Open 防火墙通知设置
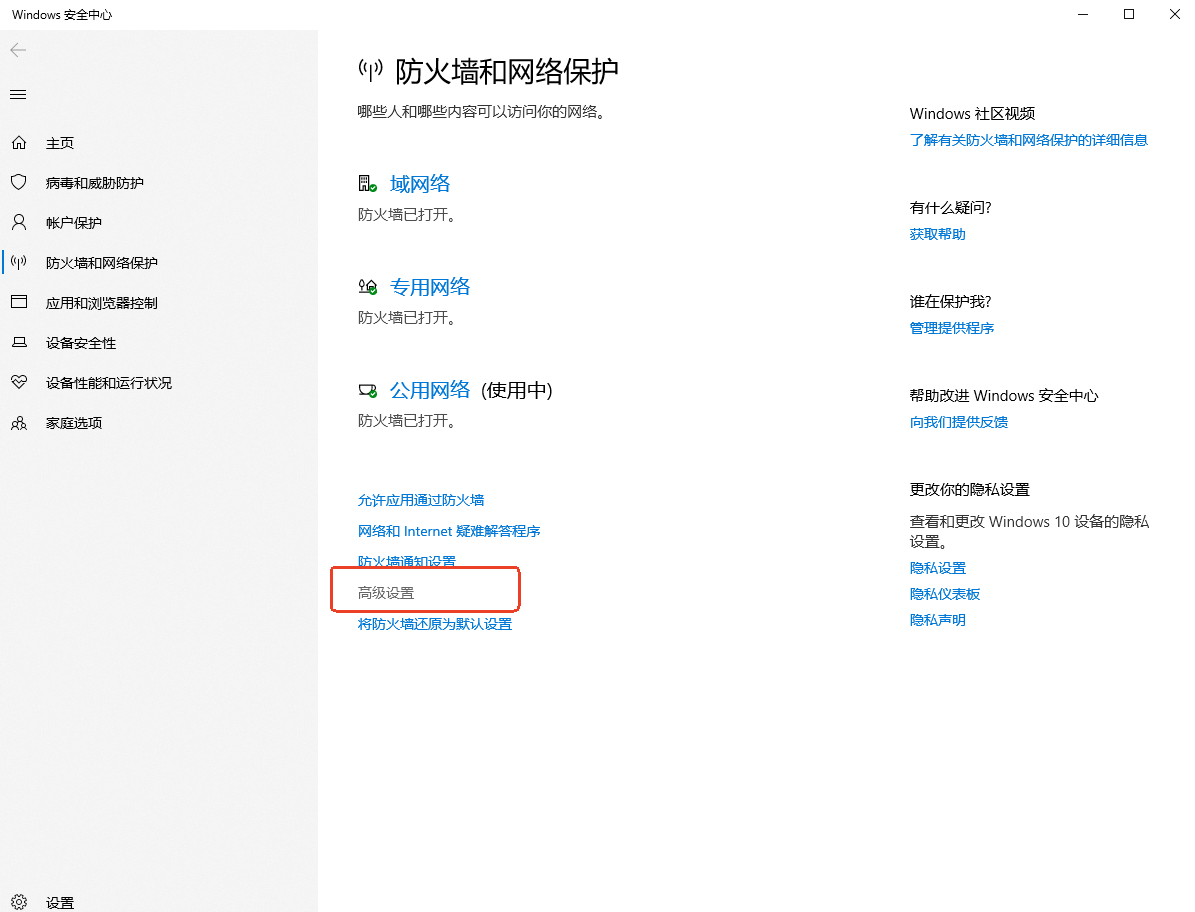The height and width of the screenshot is (912, 1195). [x=406, y=561]
